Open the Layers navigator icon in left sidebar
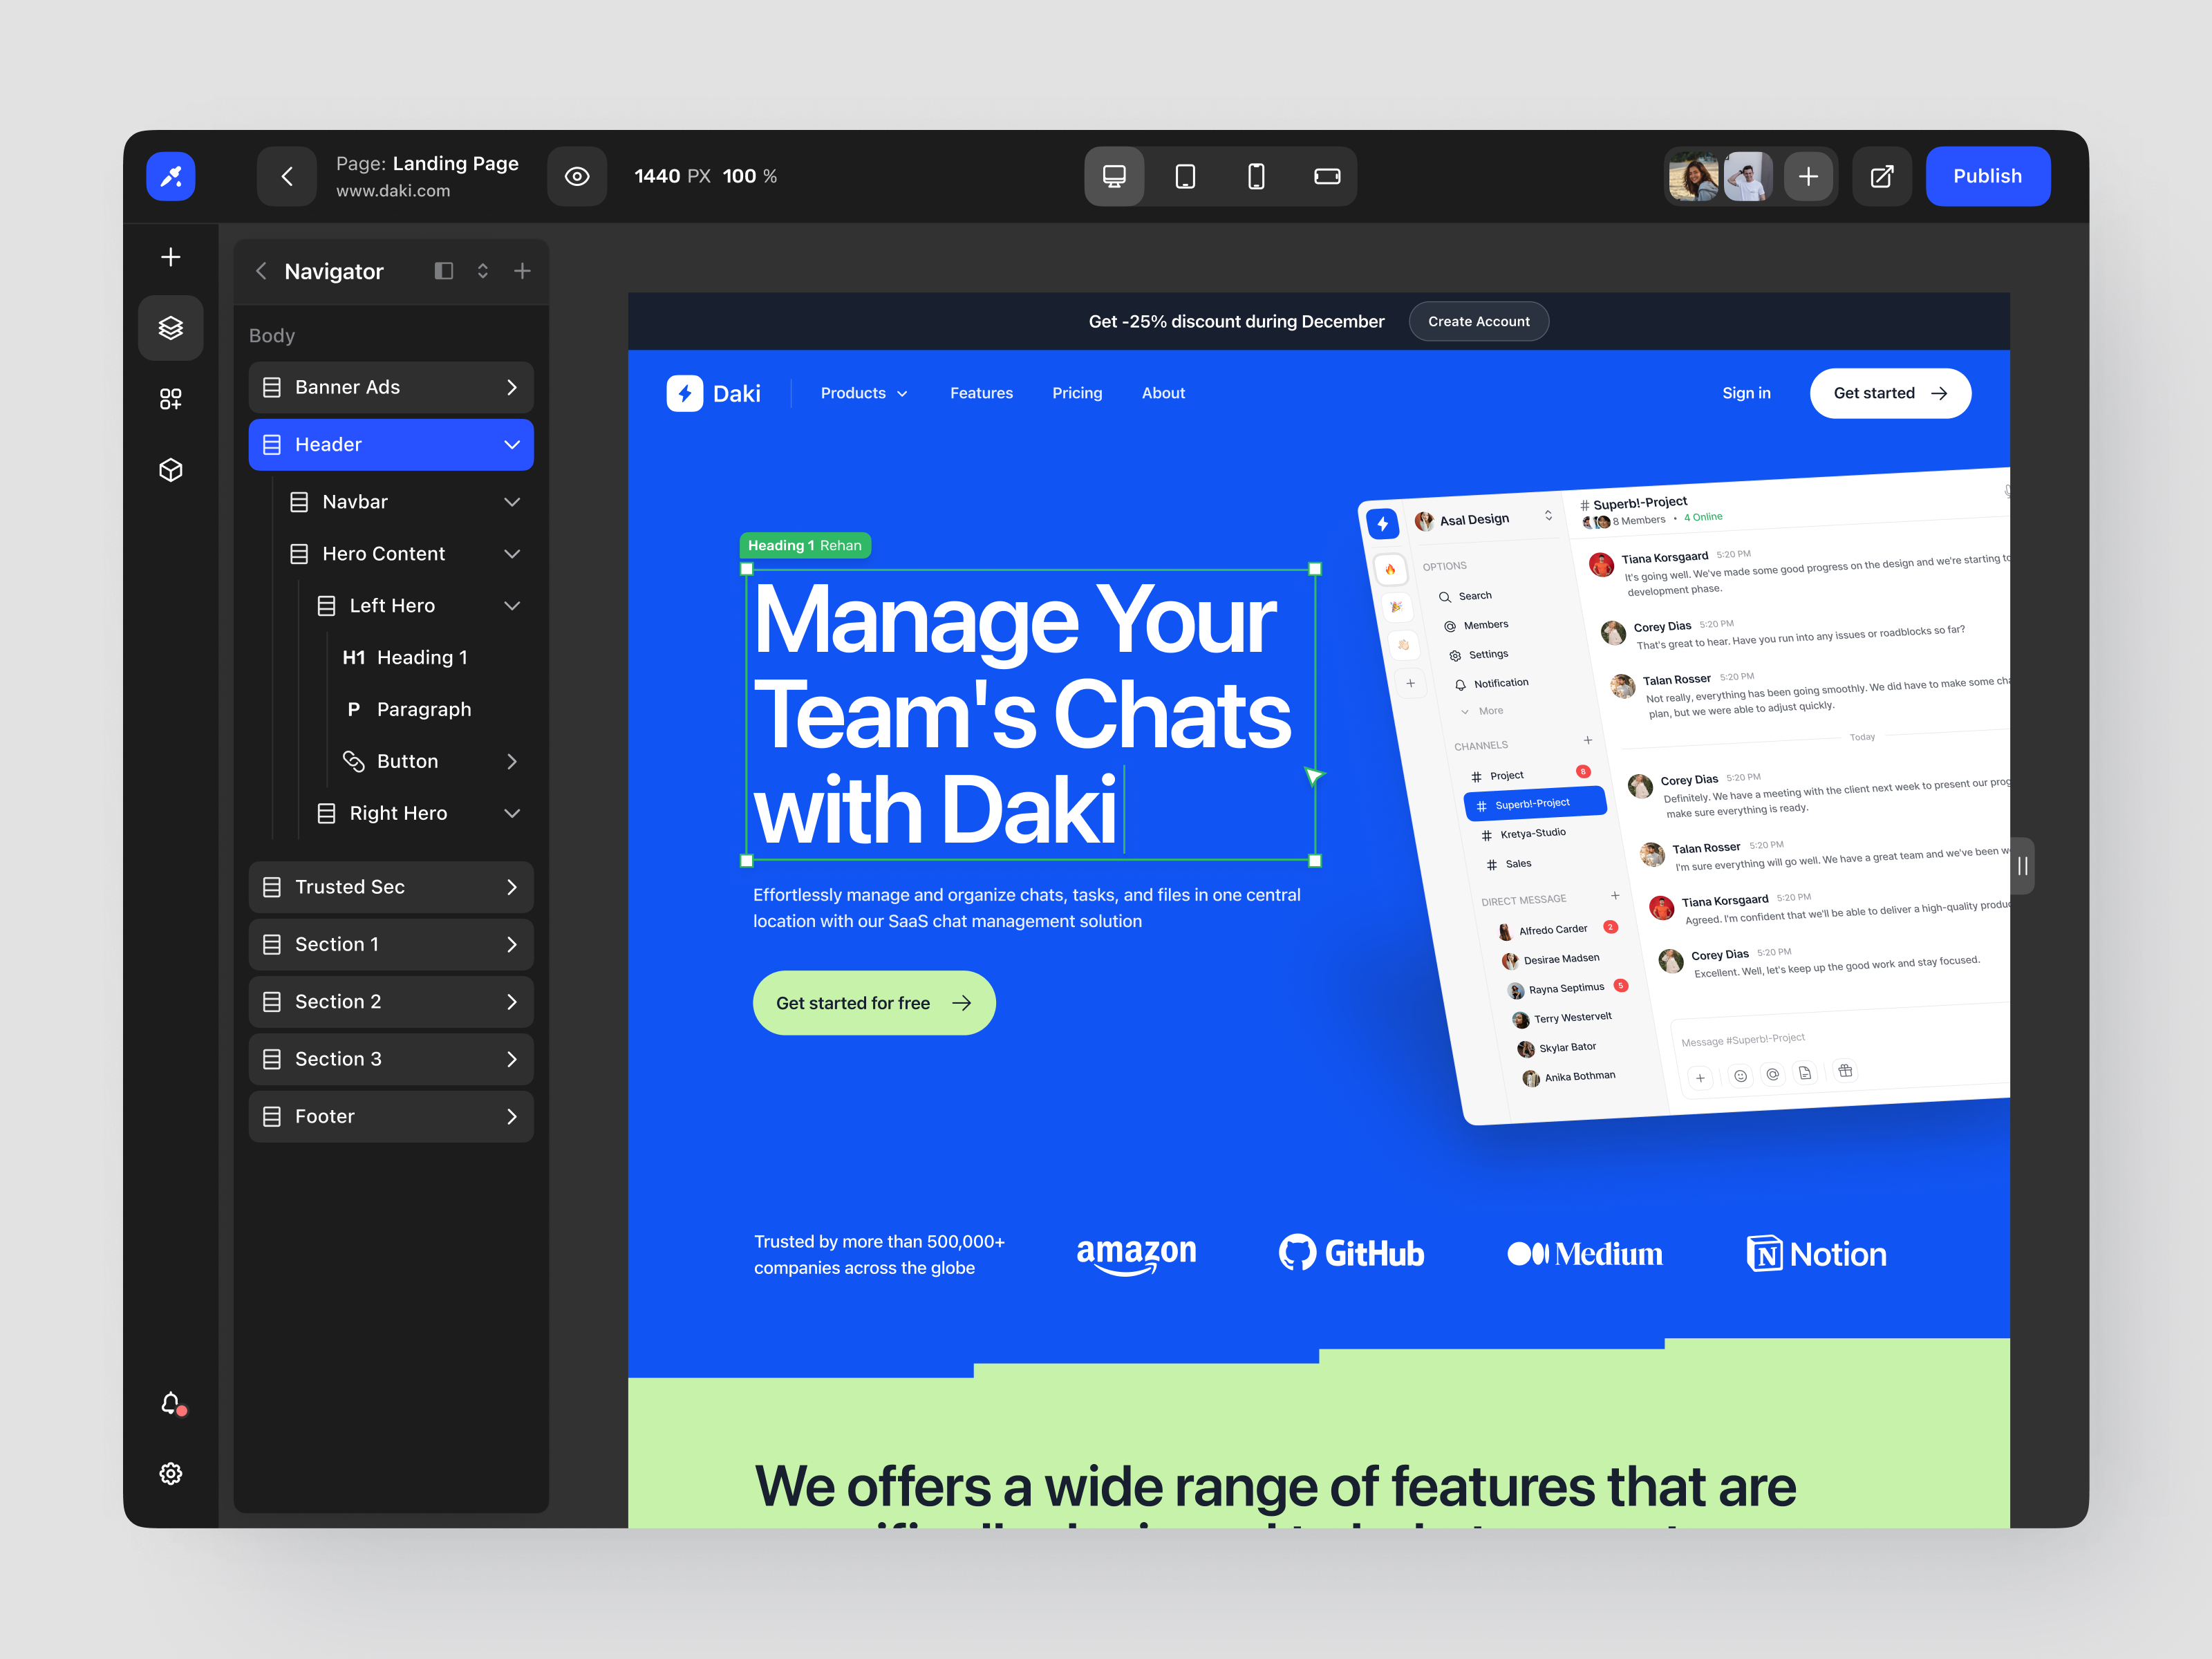 click(x=170, y=327)
